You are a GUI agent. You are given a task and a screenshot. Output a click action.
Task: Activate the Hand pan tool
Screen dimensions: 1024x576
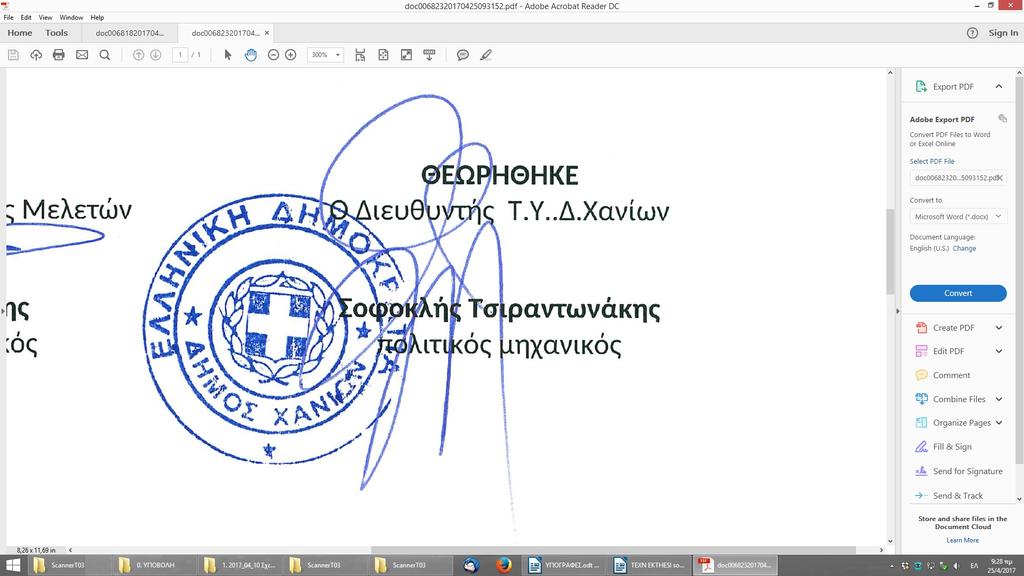pos(251,55)
